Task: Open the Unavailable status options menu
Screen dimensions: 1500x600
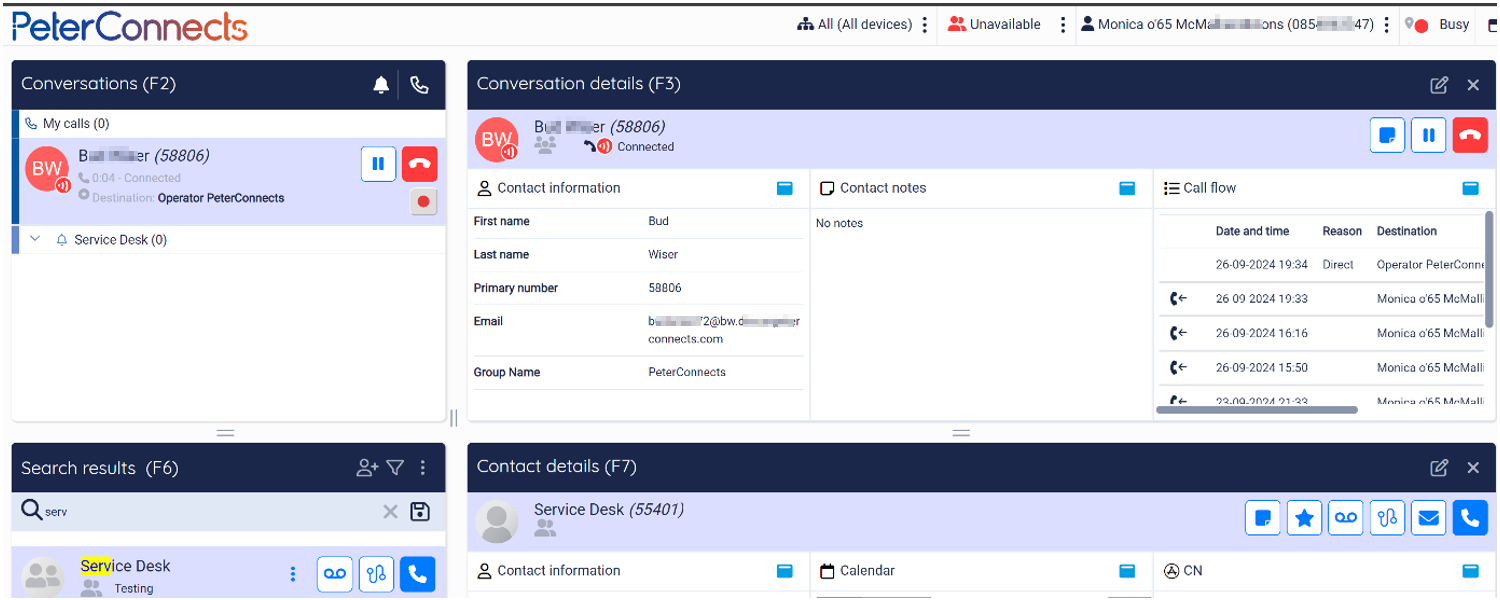Action: pos(1063,24)
